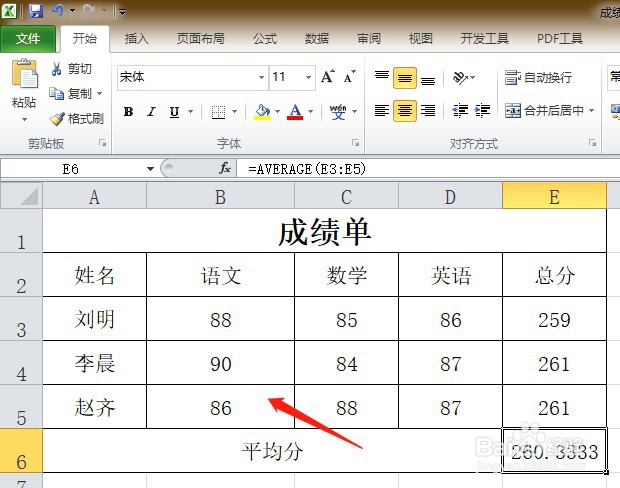This screenshot has height=488, width=620.
Task: Expand the borders dropdown arrow
Action: click(x=234, y=112)
